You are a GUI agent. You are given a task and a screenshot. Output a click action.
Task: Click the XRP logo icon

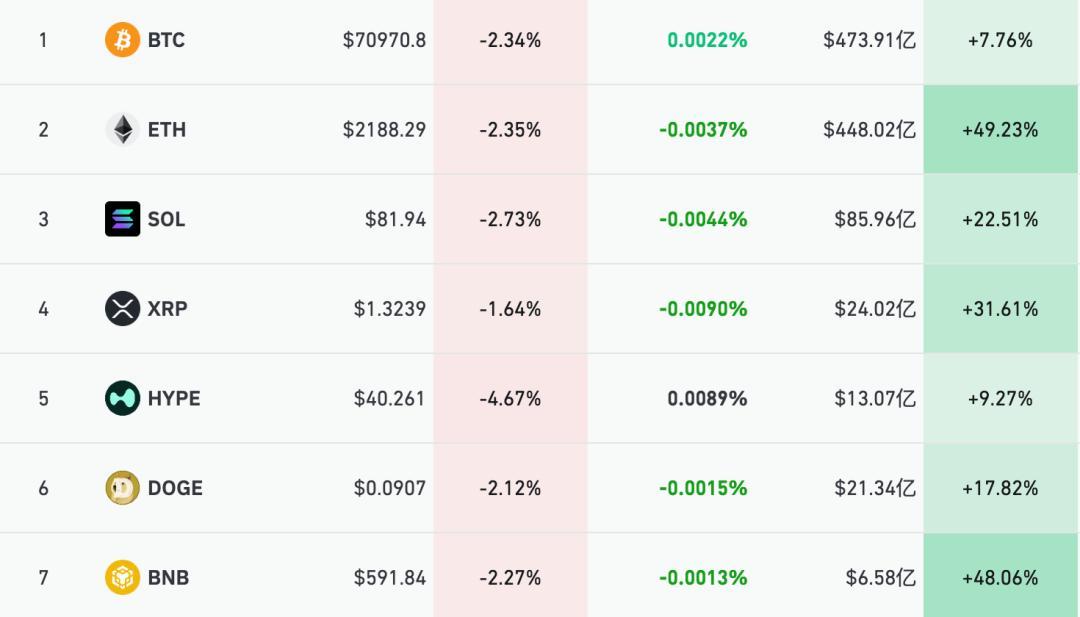[x=122, y=308]
